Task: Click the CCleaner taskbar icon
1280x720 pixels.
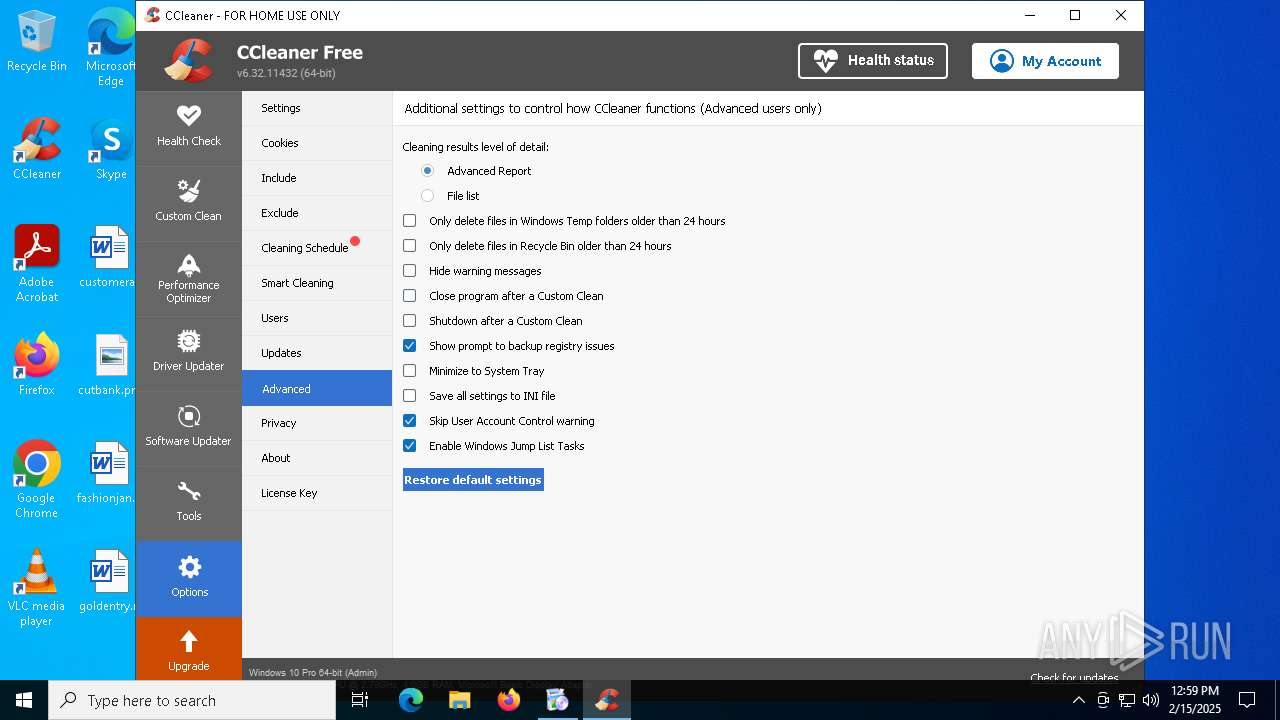Action: pyautogui.click(x=606, y=700)
